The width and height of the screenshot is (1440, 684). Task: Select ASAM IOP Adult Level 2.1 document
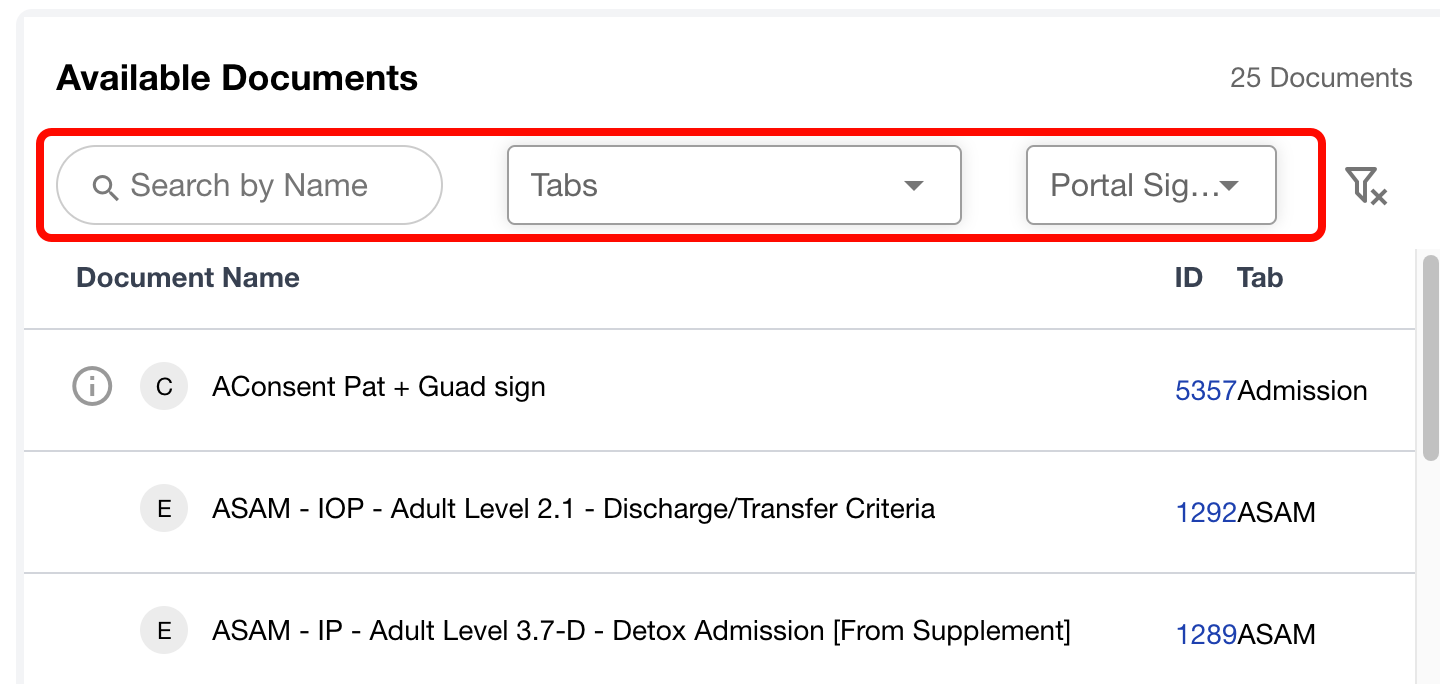click(573, 509)
